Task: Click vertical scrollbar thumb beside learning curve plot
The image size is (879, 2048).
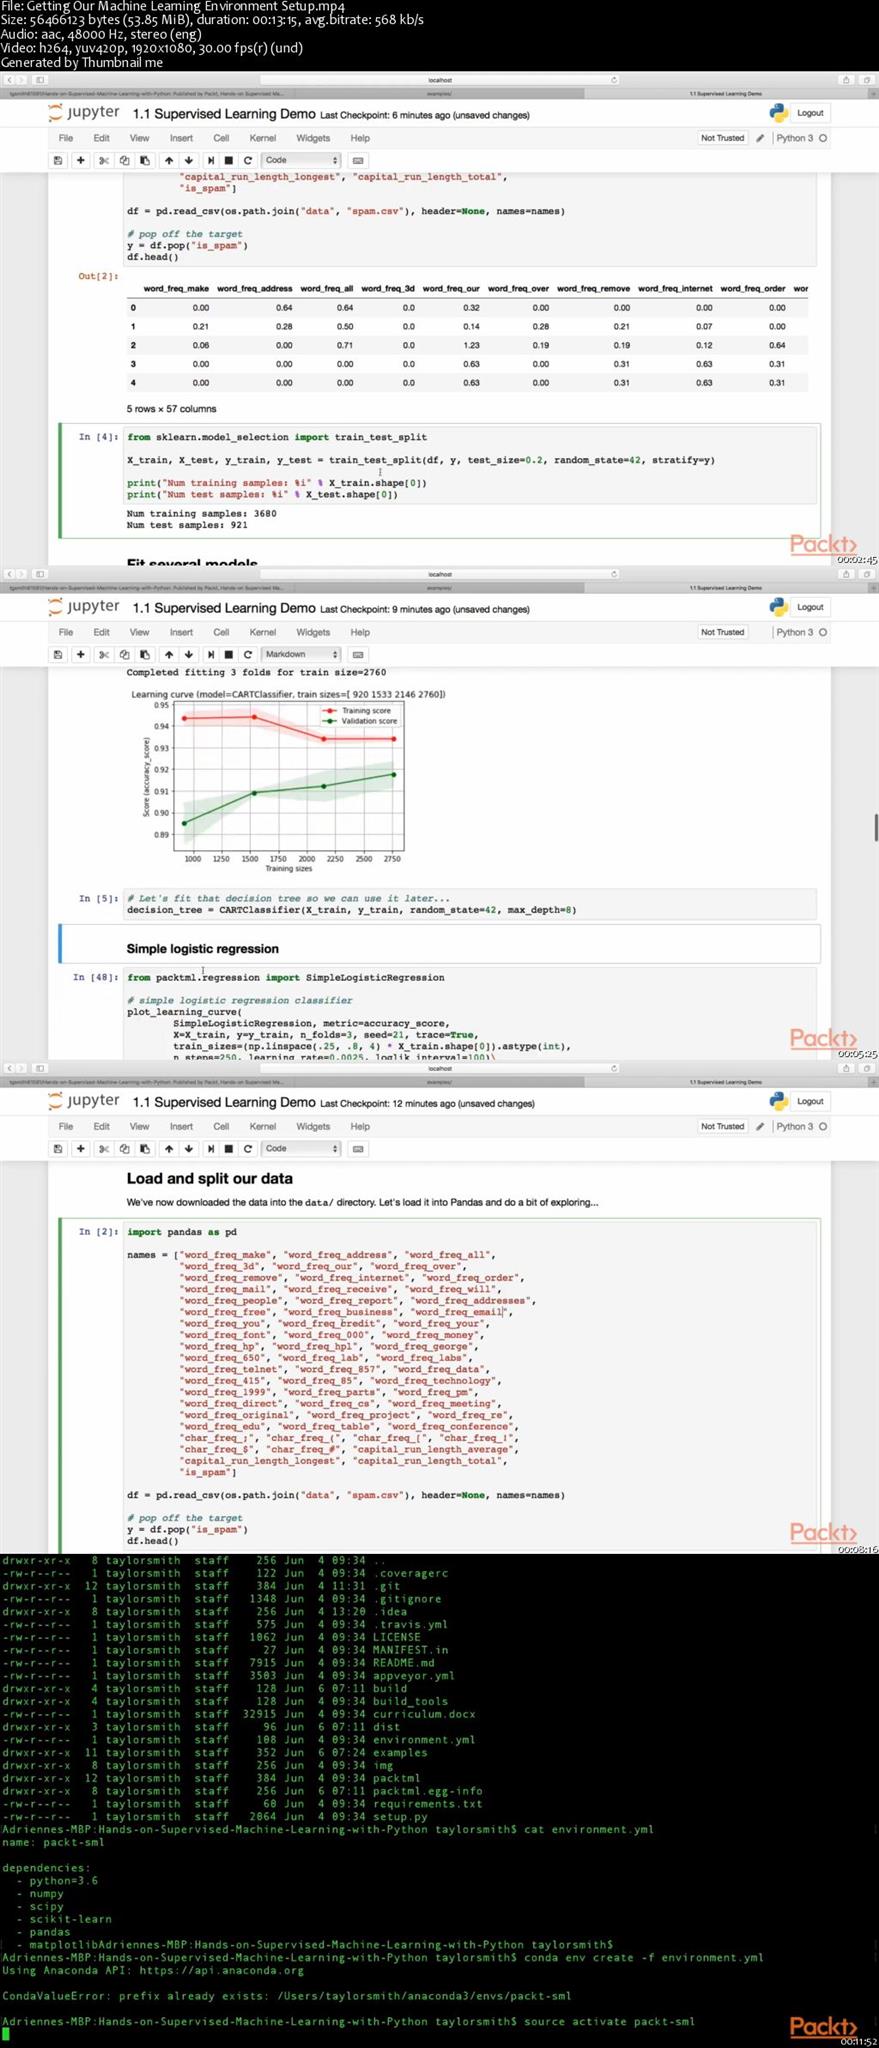Action: pyautogui.click(x=876, y=828)
